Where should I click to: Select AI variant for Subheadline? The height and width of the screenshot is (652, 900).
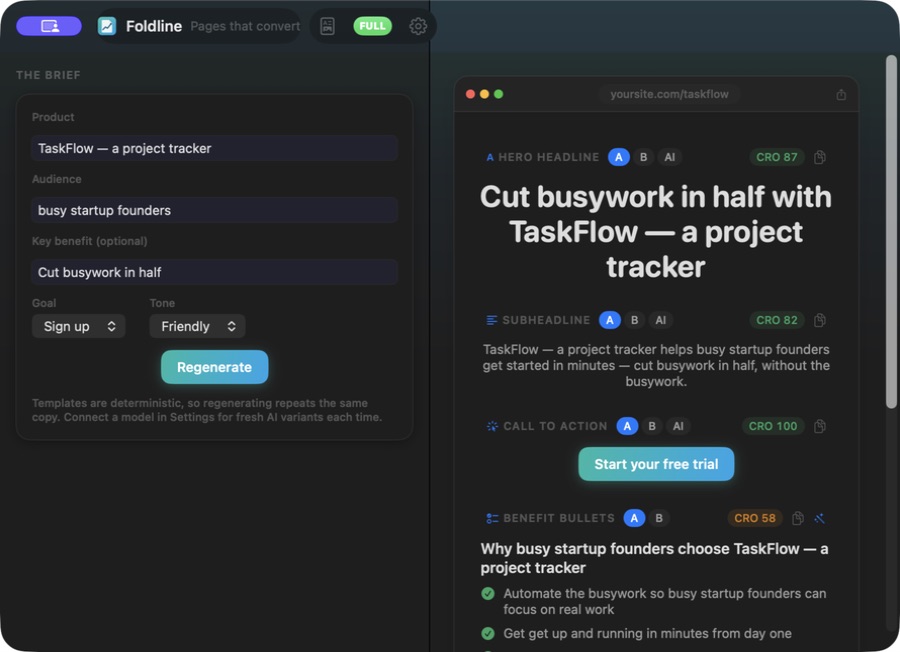(661, 320)
